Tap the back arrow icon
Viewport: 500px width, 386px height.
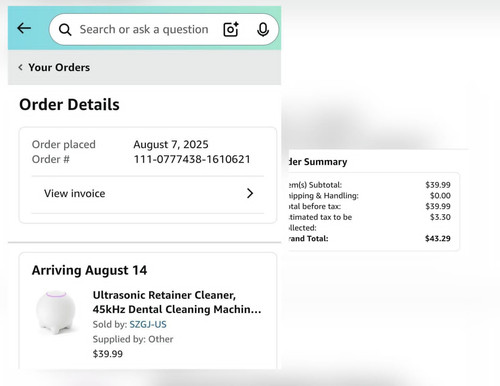[24, 28]
